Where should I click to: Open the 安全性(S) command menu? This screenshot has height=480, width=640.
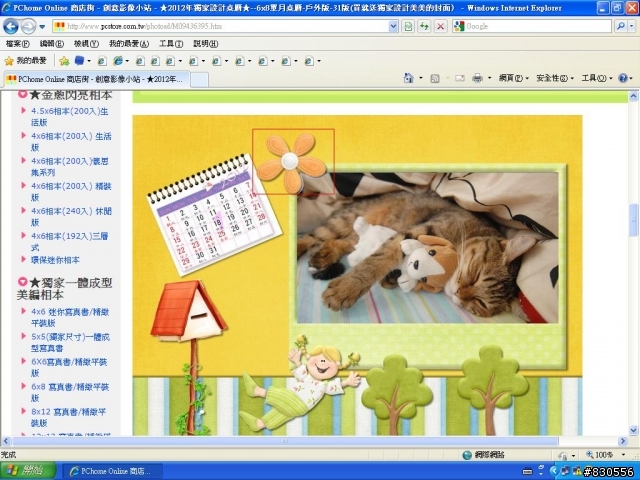[555, 78]
